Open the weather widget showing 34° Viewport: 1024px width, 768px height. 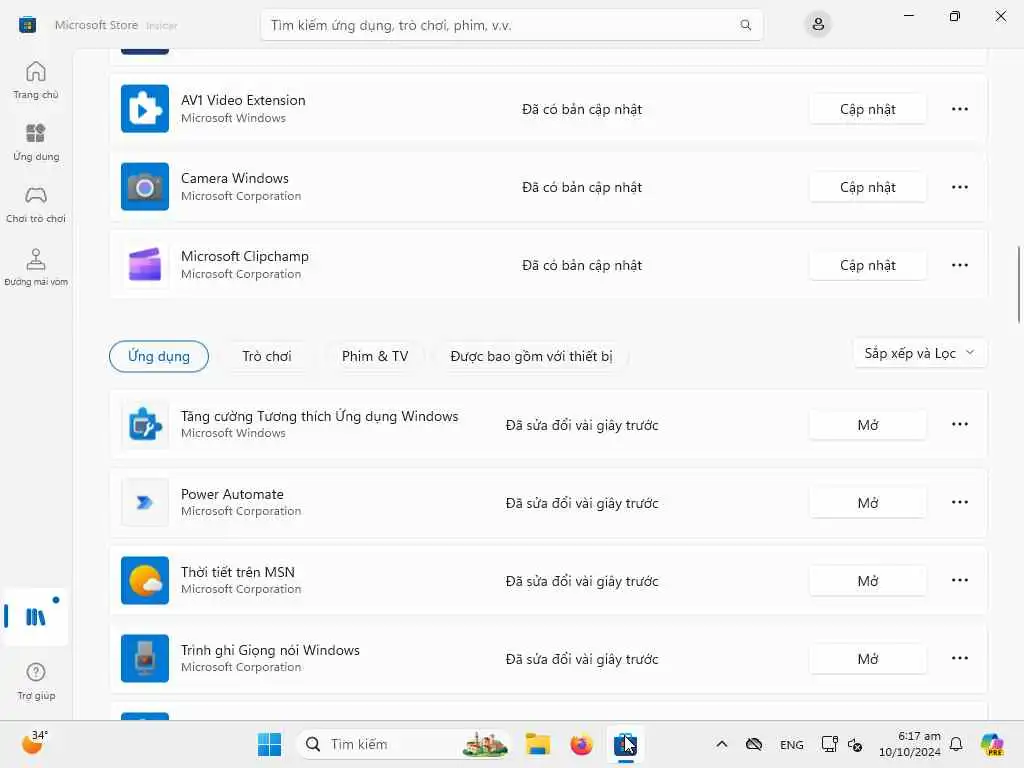tap(34, 743)
